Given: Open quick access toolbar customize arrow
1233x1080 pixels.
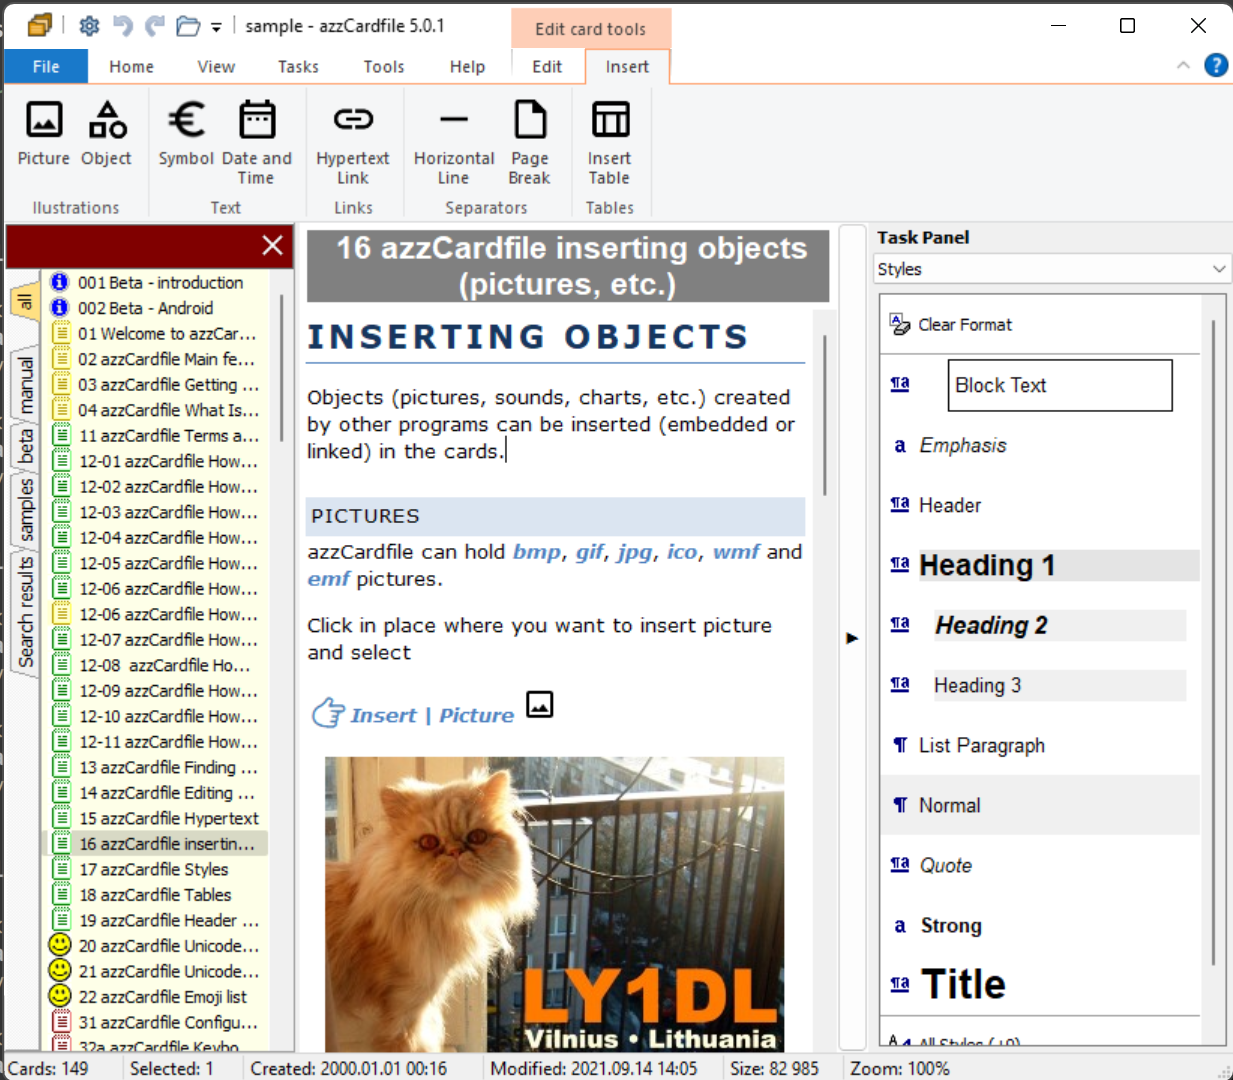Looking at the screenshot, I should [216, 28].
